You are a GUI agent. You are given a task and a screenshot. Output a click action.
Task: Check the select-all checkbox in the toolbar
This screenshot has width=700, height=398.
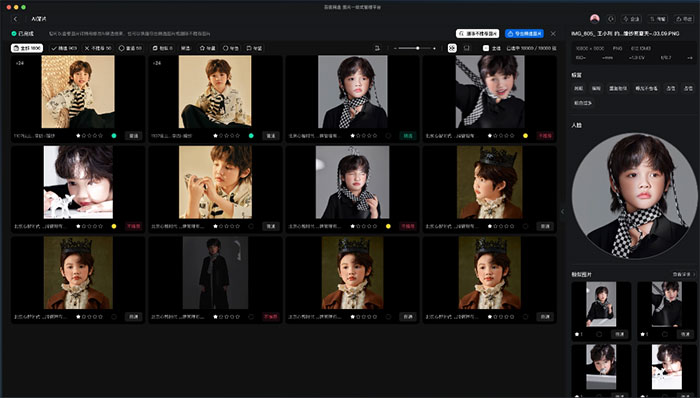(486, 48)
